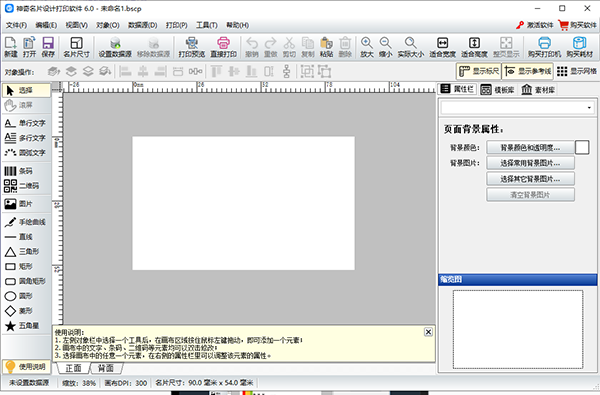Screen dimensions: 600x395
Task: Open the 对象(O) menu
Action: 108,25
